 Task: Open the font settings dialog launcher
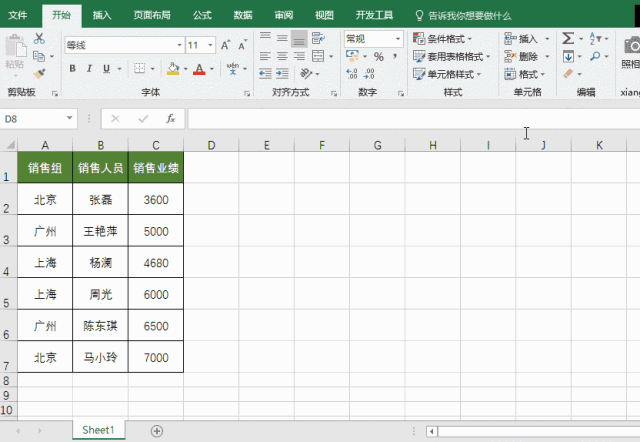coord(247,93)
